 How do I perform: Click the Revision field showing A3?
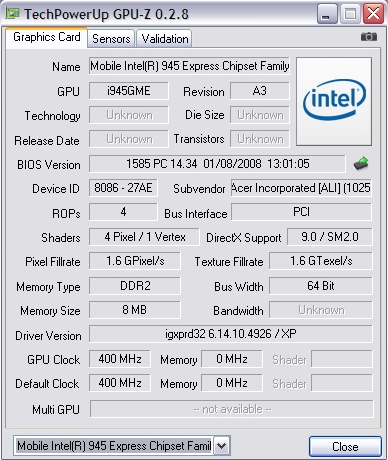[x=260, y=91]
